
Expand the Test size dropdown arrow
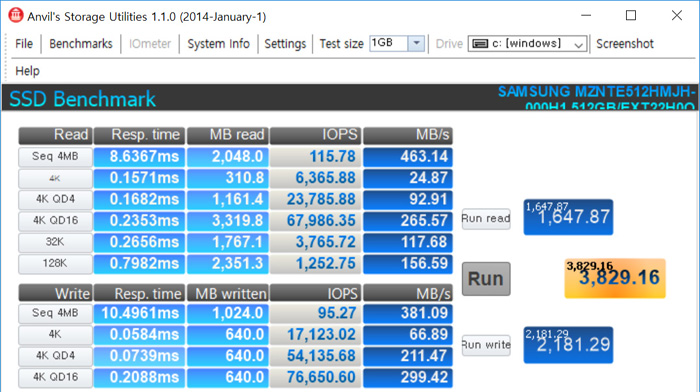[416, 44]
